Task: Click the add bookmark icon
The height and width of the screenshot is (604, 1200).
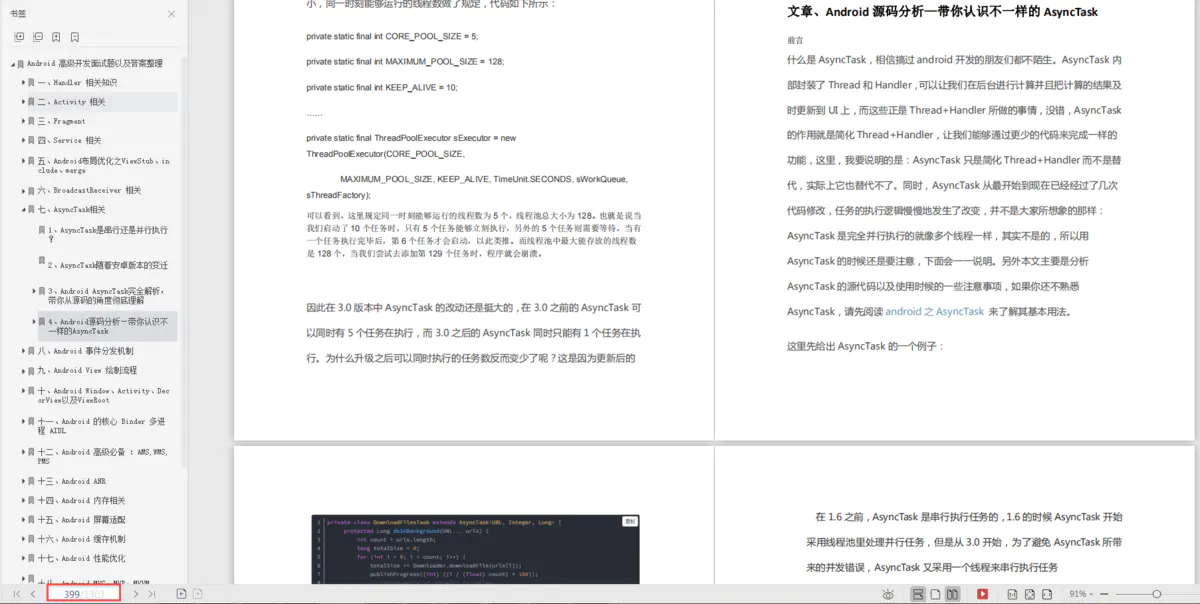Action: (56, 37)
